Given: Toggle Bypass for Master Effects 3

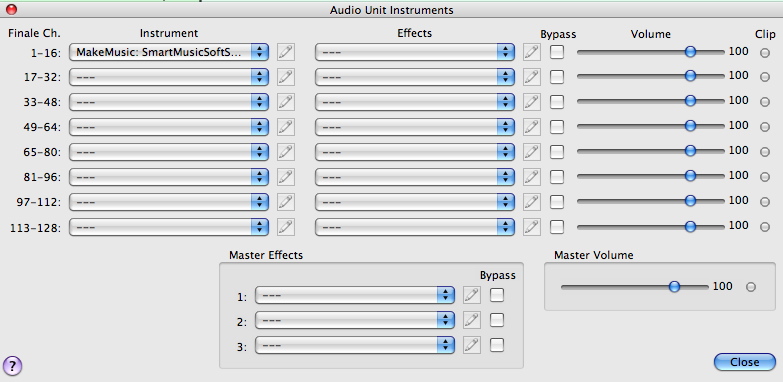Looking at the screenshot, I should point(497,345).
